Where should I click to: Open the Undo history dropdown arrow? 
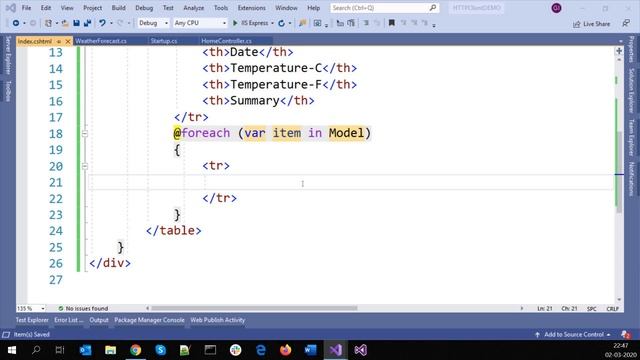[111, 23]
